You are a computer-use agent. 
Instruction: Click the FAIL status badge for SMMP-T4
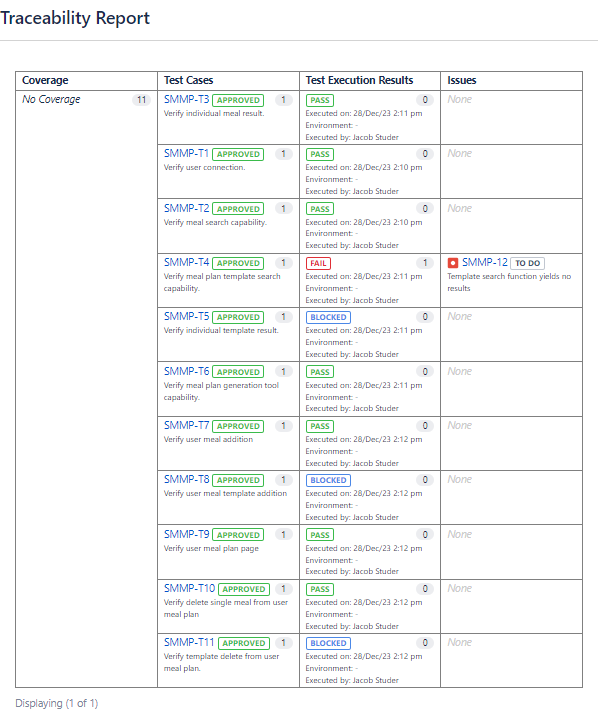(x=318, y=263)
